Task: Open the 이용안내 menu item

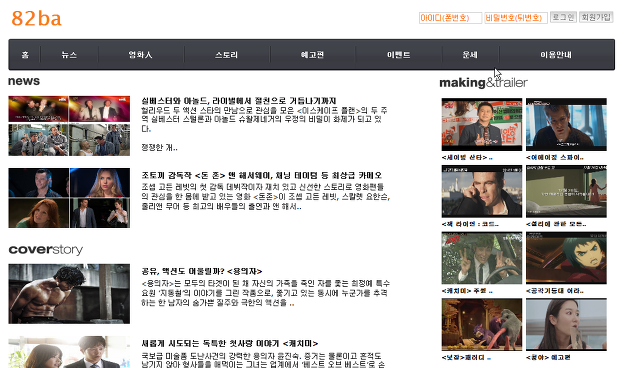Action: coord(556,55)
